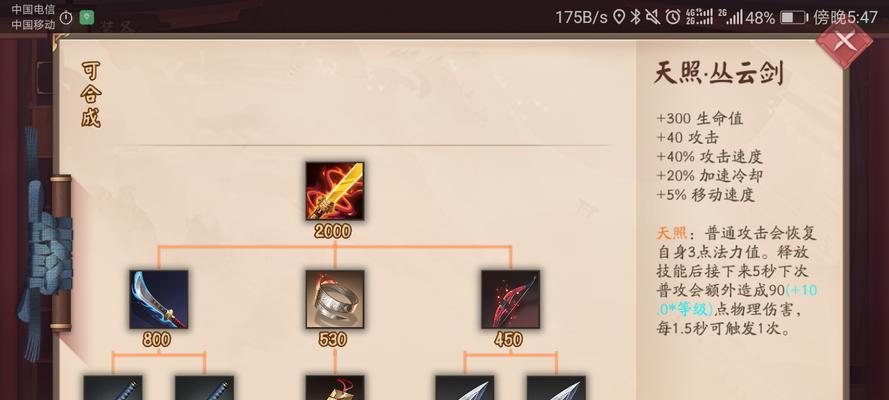The width and height of the screenshot is (889, 400).
Task: Tap the 2000 price under the golden sword
Action: click(332, 231)
